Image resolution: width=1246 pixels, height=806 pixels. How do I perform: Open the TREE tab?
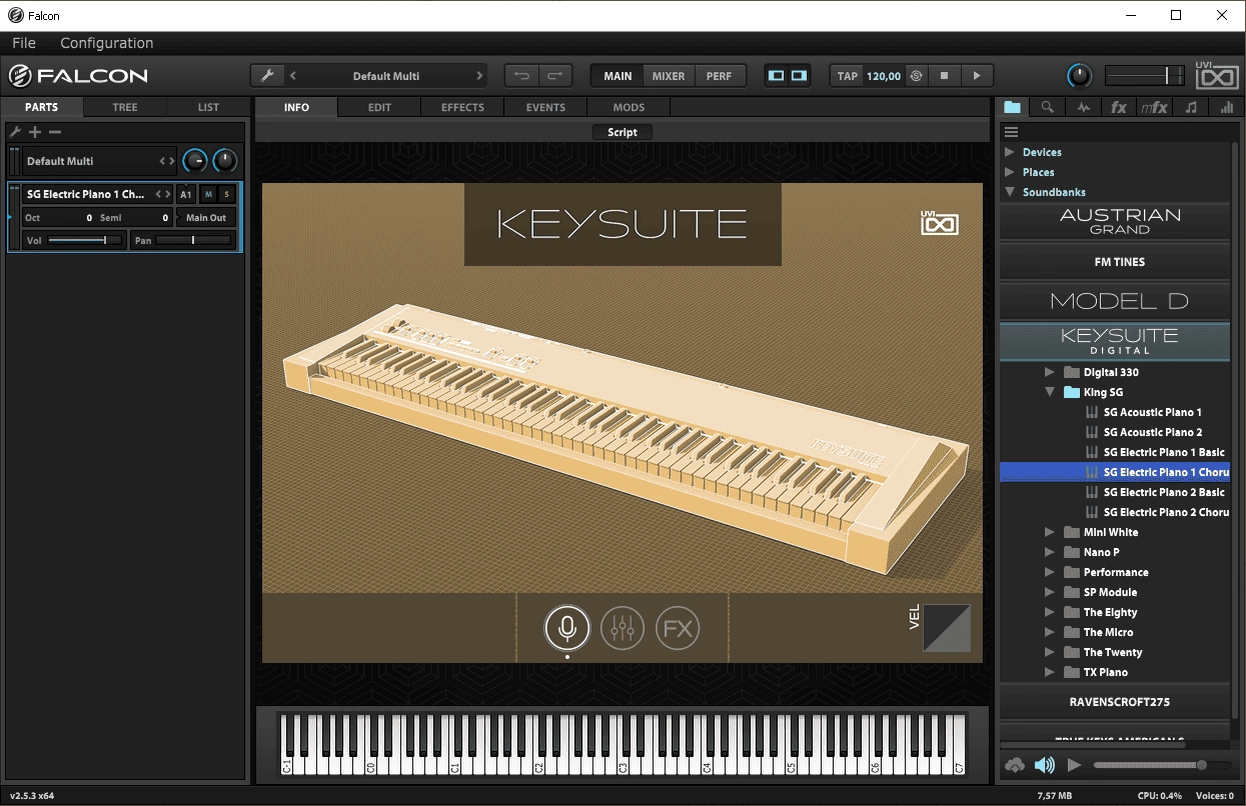125,107
